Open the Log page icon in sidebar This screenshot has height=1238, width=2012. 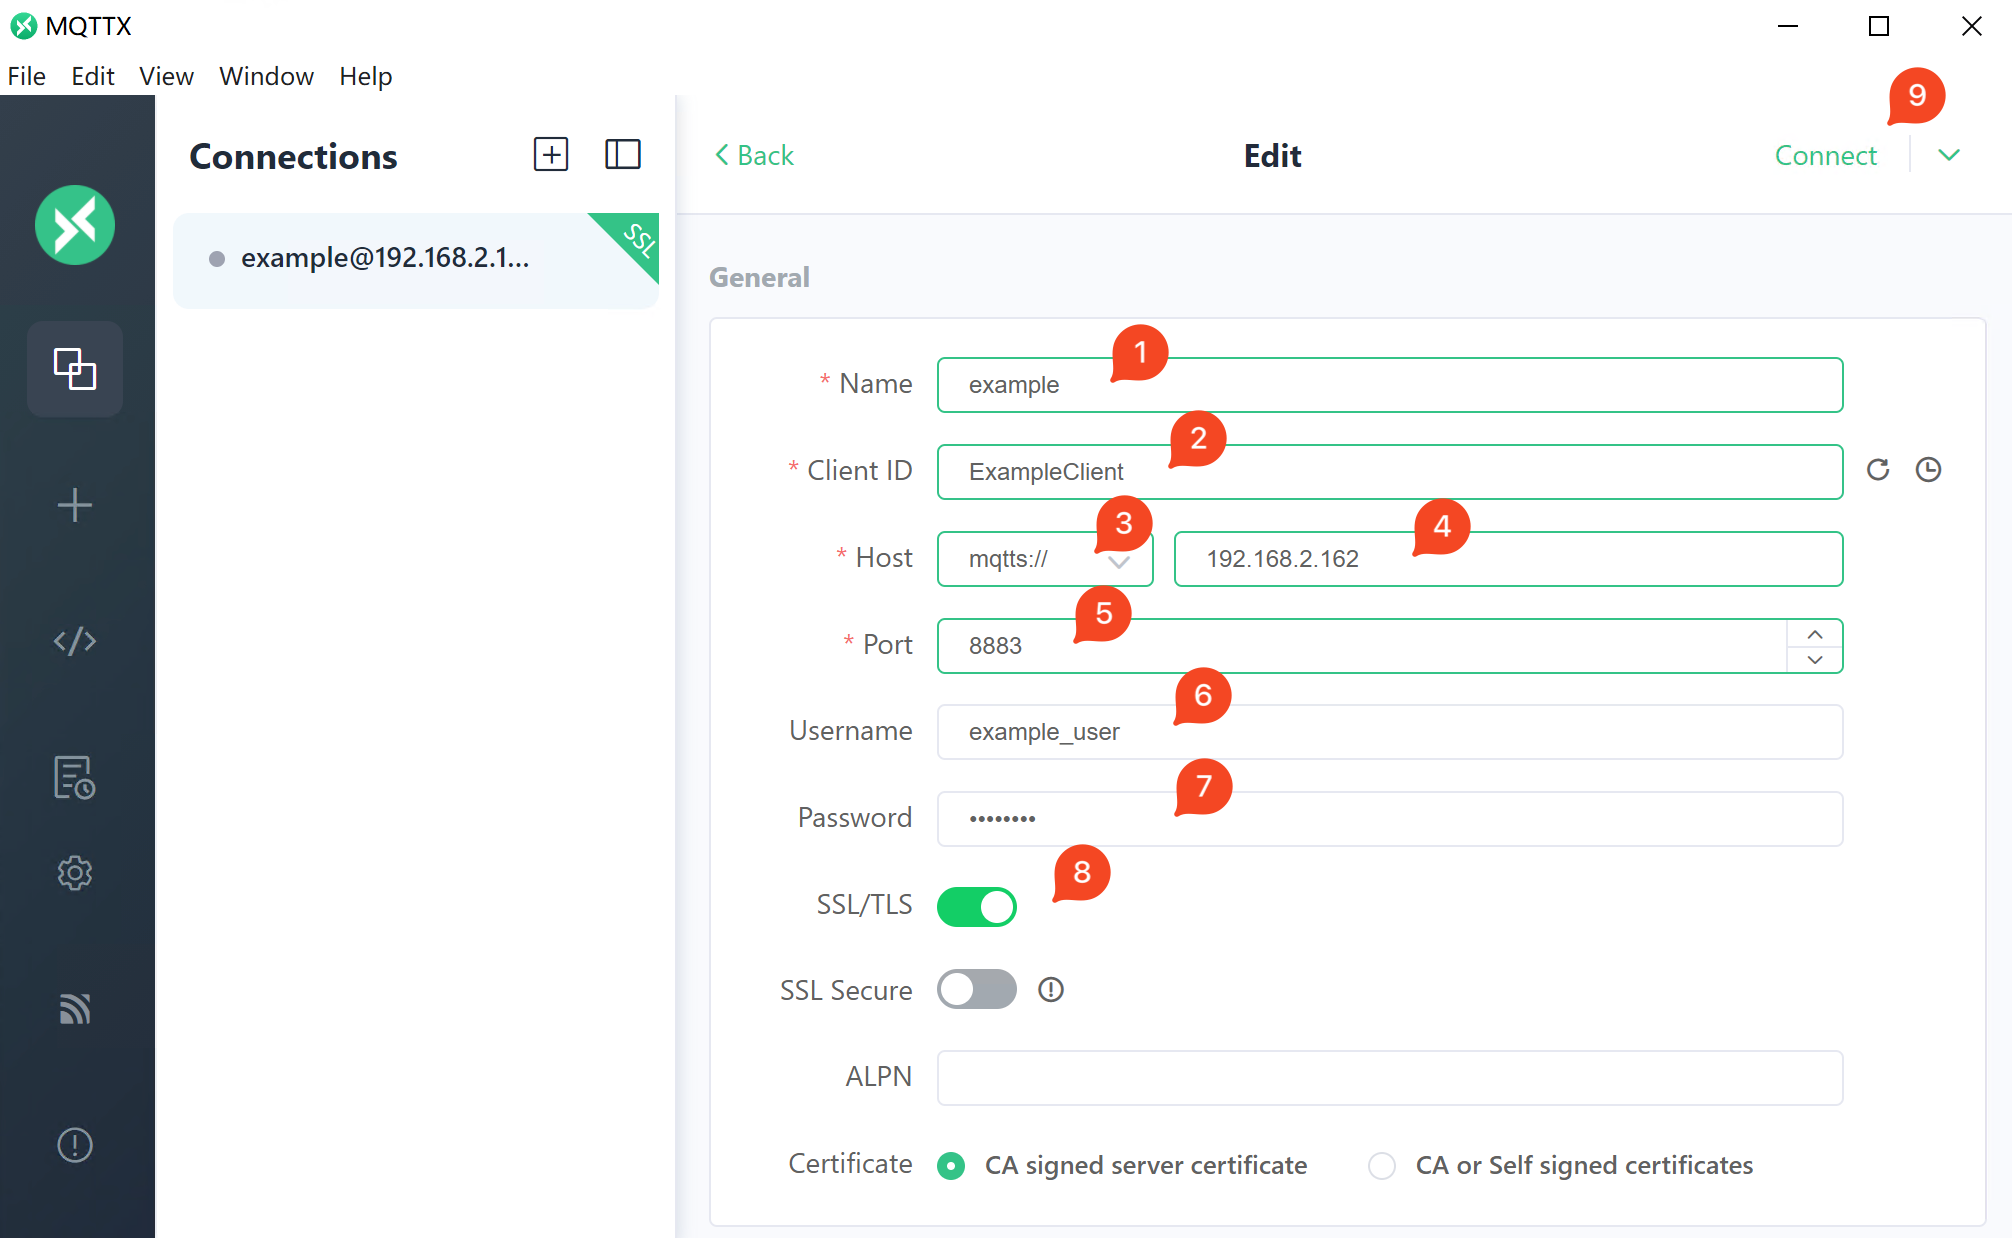75,777
